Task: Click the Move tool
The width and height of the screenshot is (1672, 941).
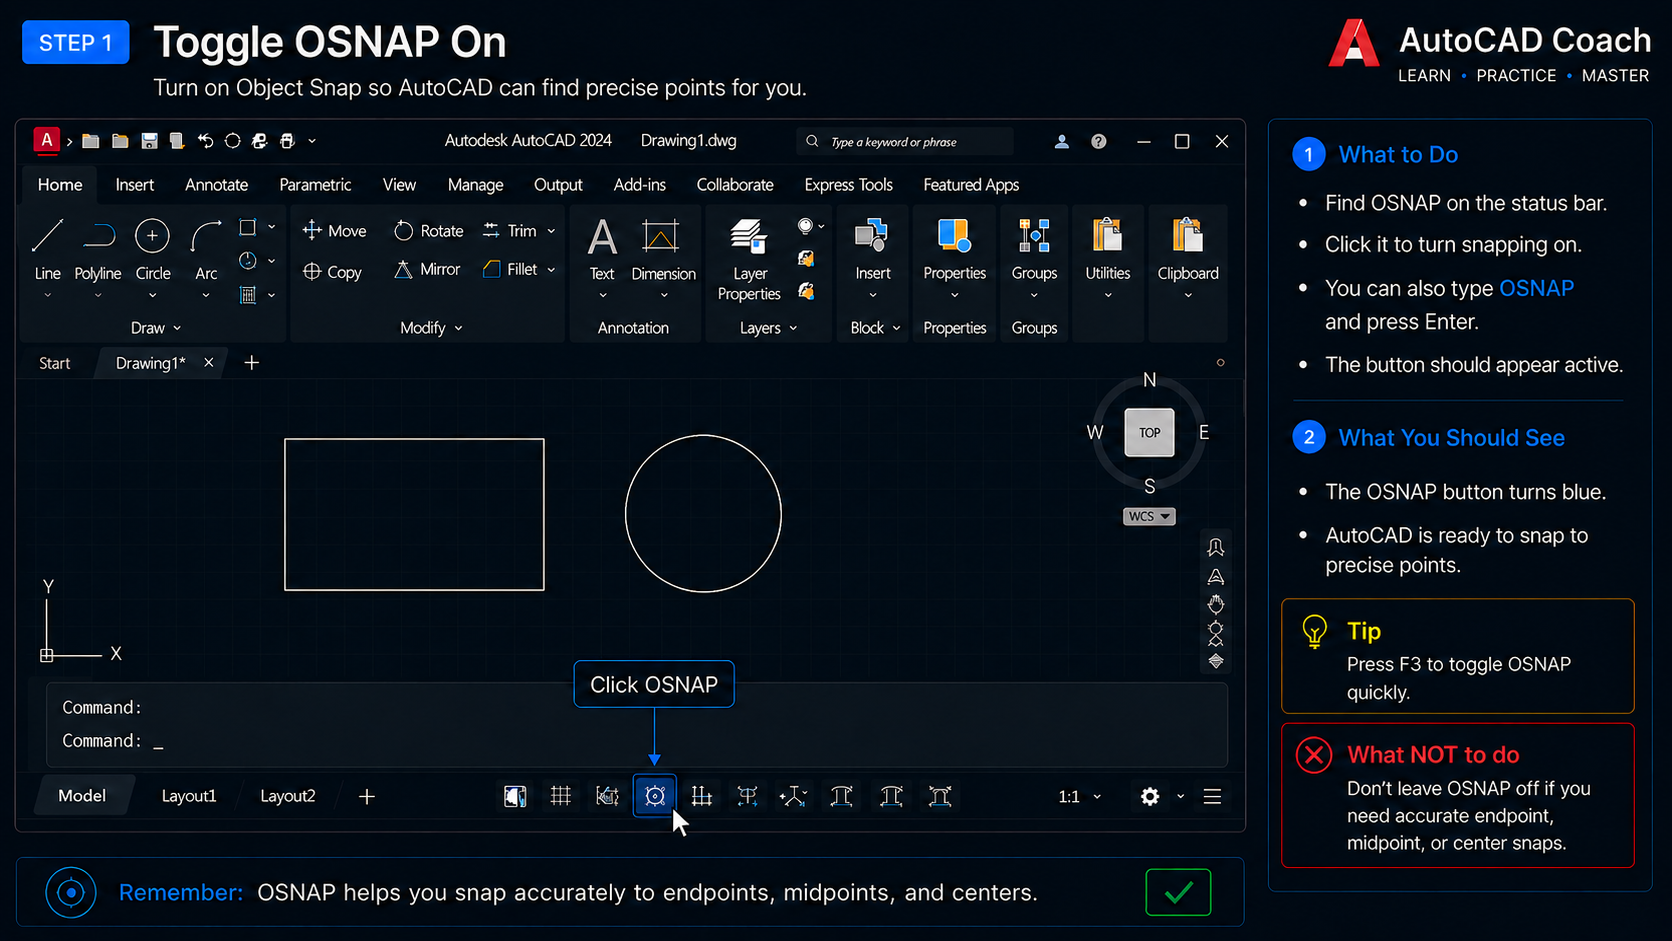Action: point(335,231)
